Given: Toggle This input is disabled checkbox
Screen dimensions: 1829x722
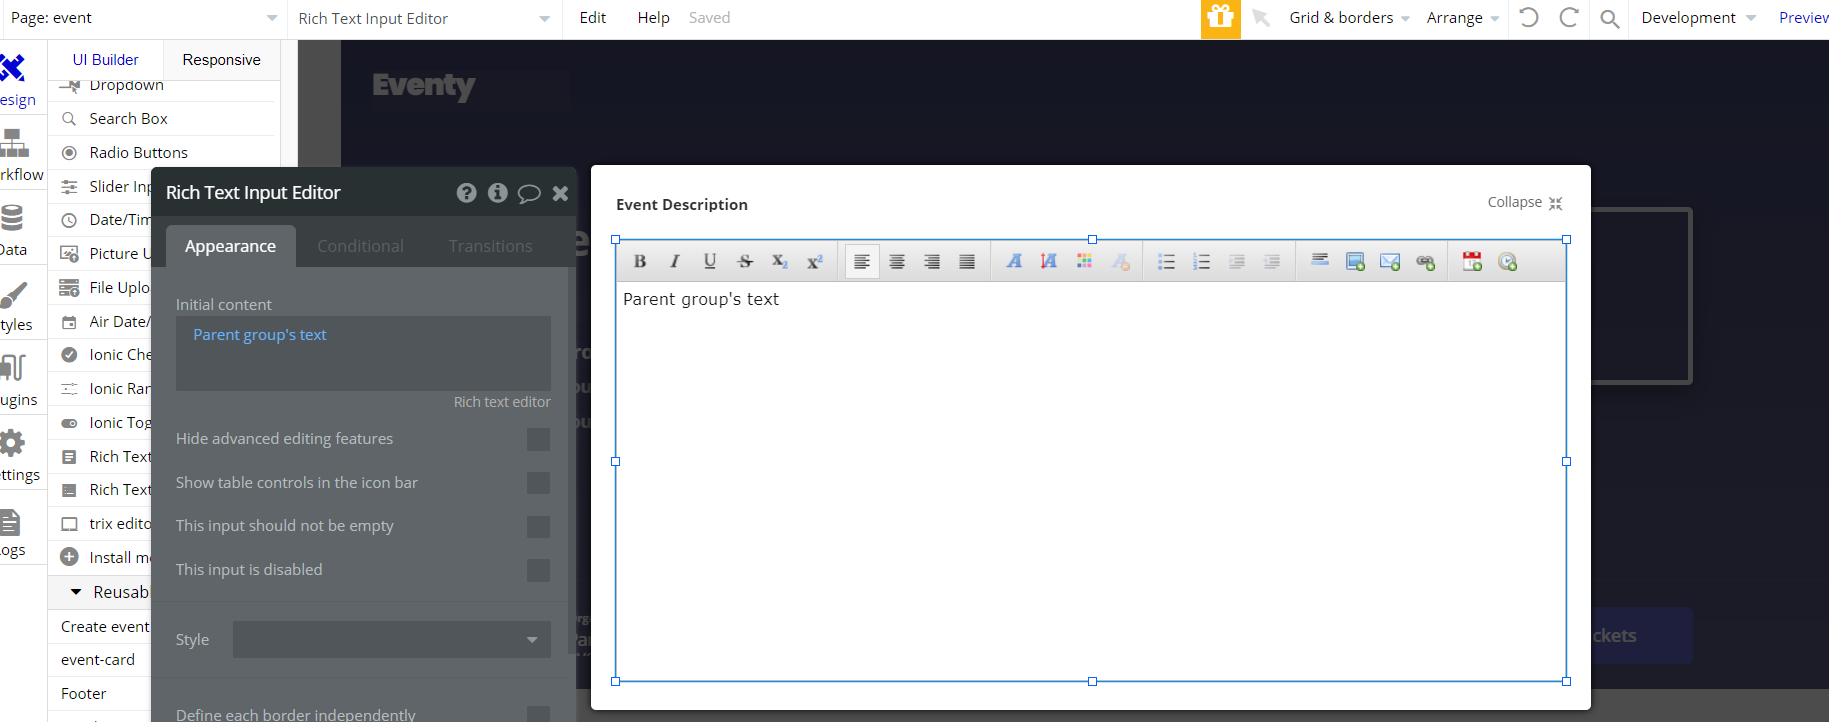Looking at the screenshot, I should (x=538, y=570).
